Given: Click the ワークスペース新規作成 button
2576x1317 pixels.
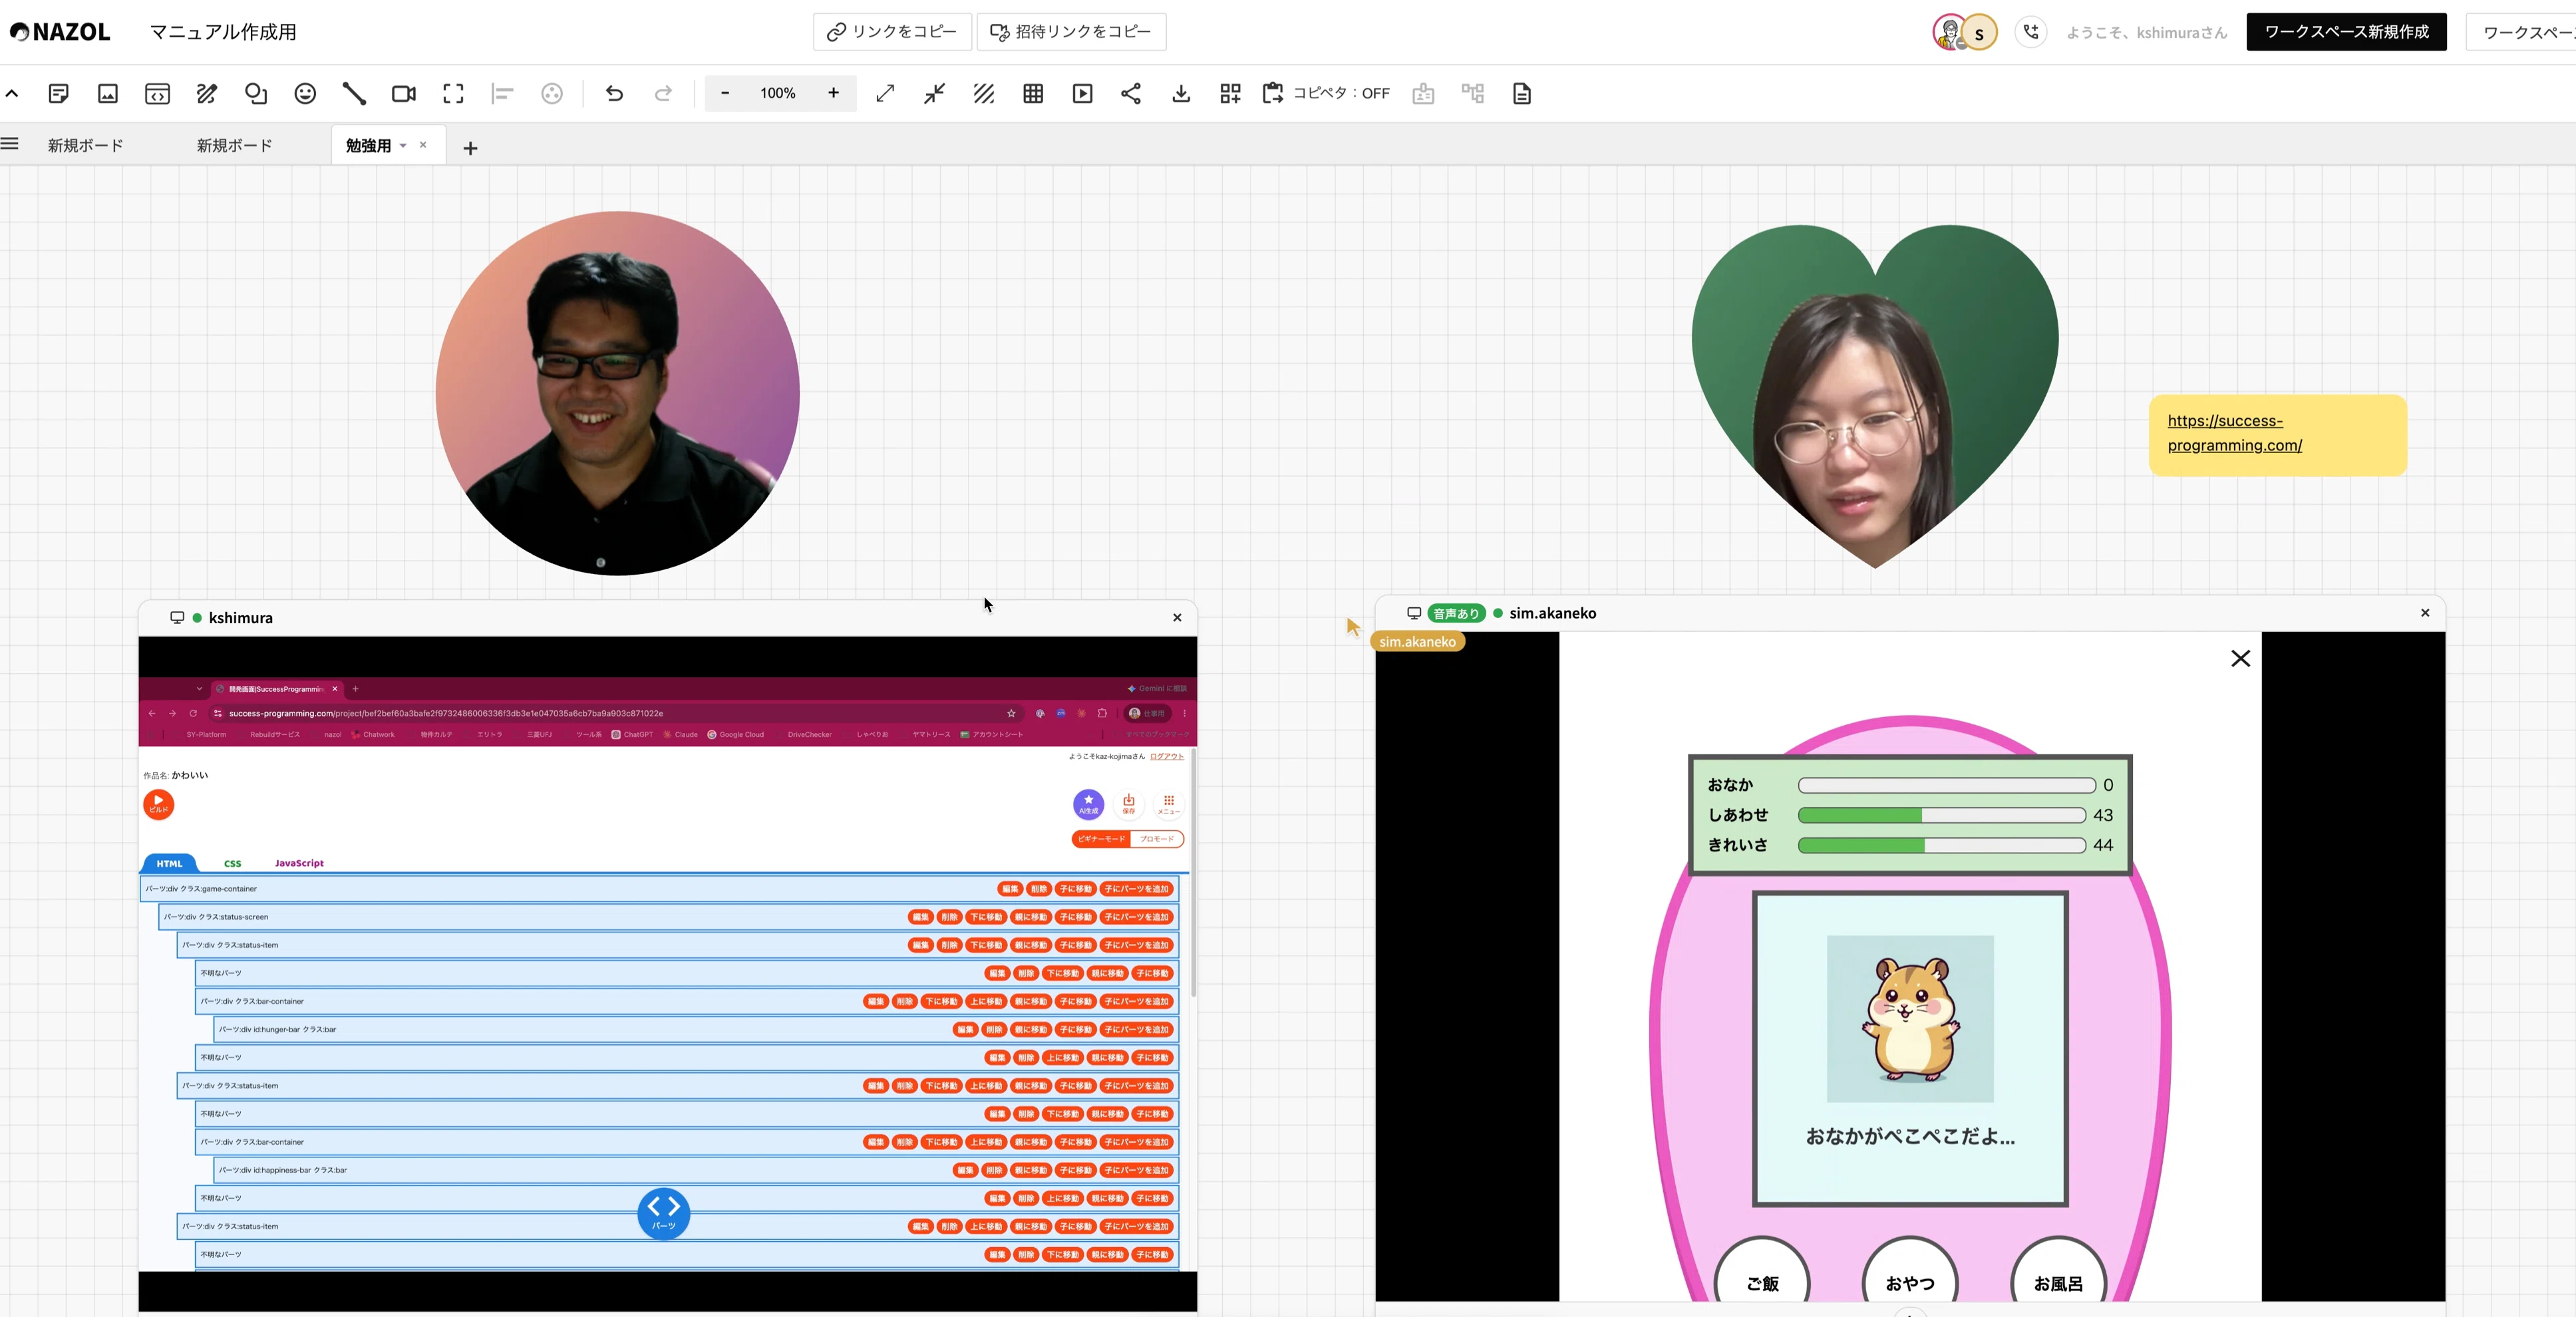Looking at the screenshot, I should click(x=2346, y=32).
